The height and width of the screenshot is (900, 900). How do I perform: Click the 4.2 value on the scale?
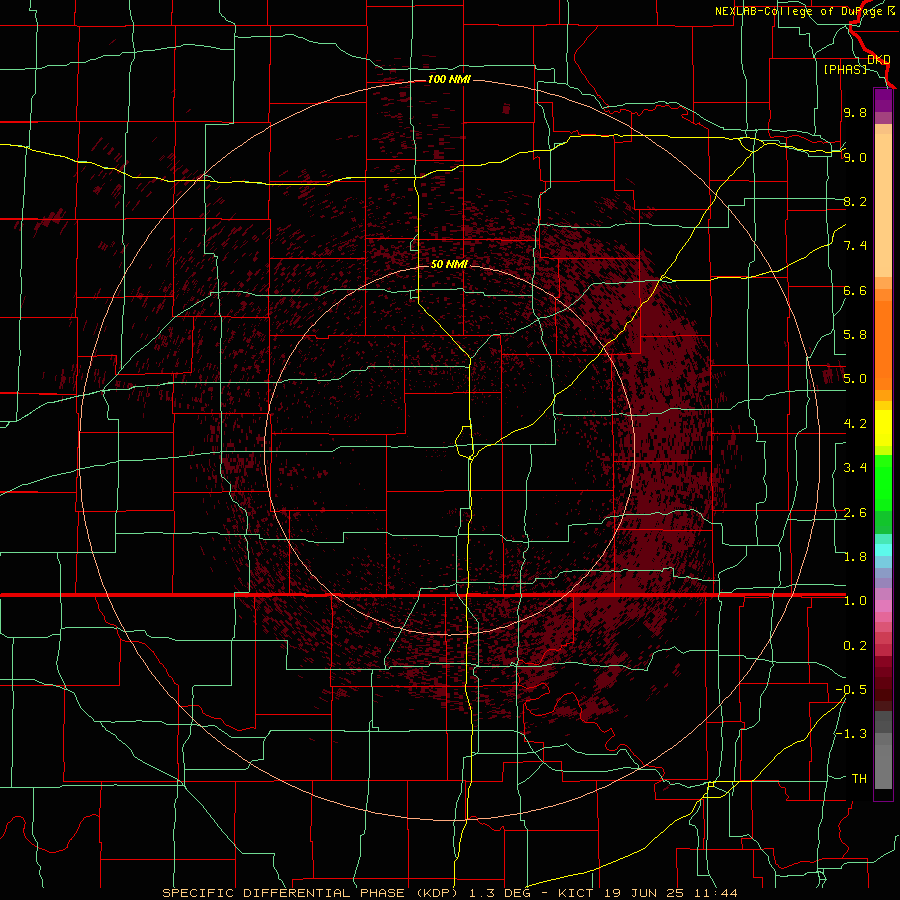pos(855,424)
